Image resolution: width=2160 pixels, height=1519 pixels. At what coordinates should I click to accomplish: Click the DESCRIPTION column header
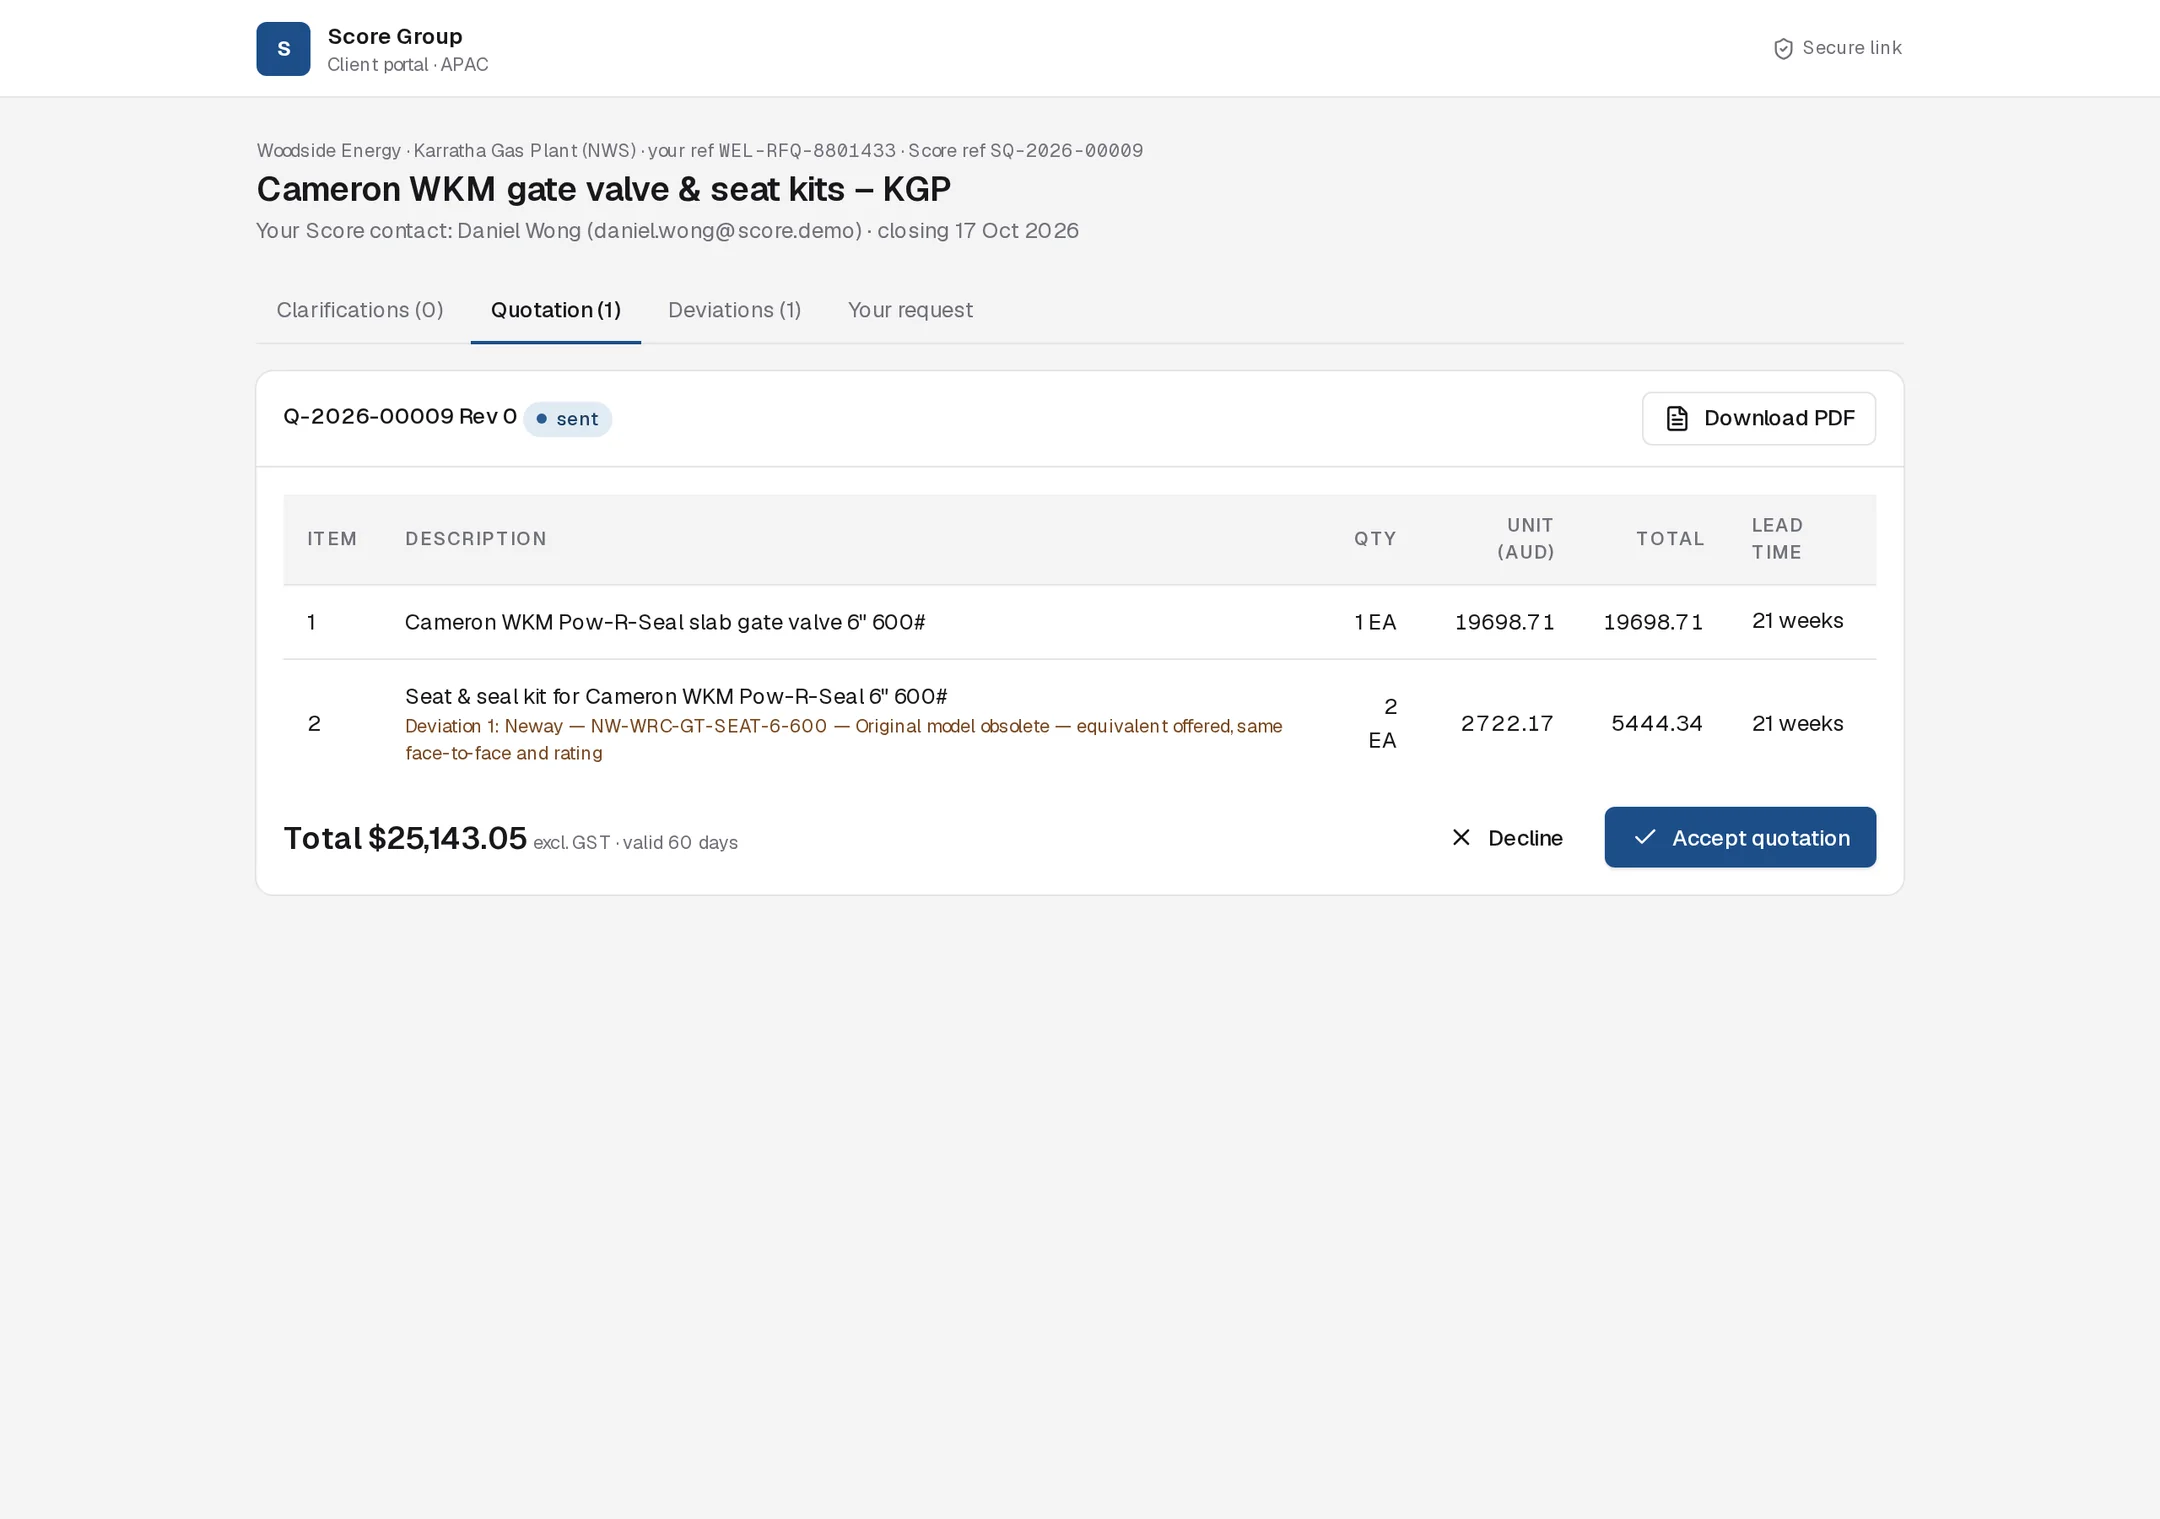coord(476,539)
